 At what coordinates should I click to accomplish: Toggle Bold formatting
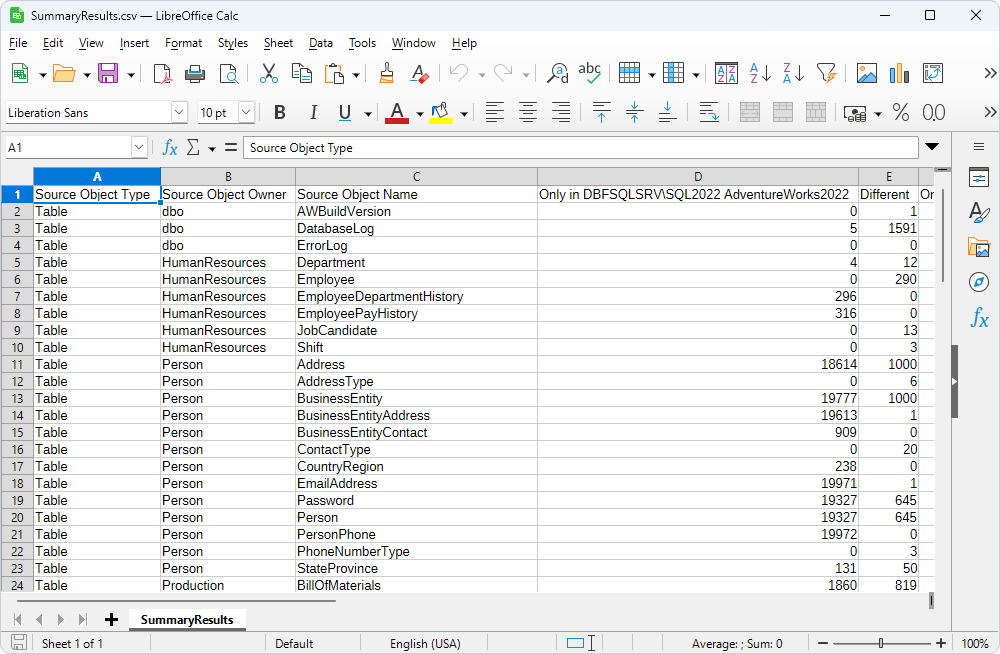[279, 113]
